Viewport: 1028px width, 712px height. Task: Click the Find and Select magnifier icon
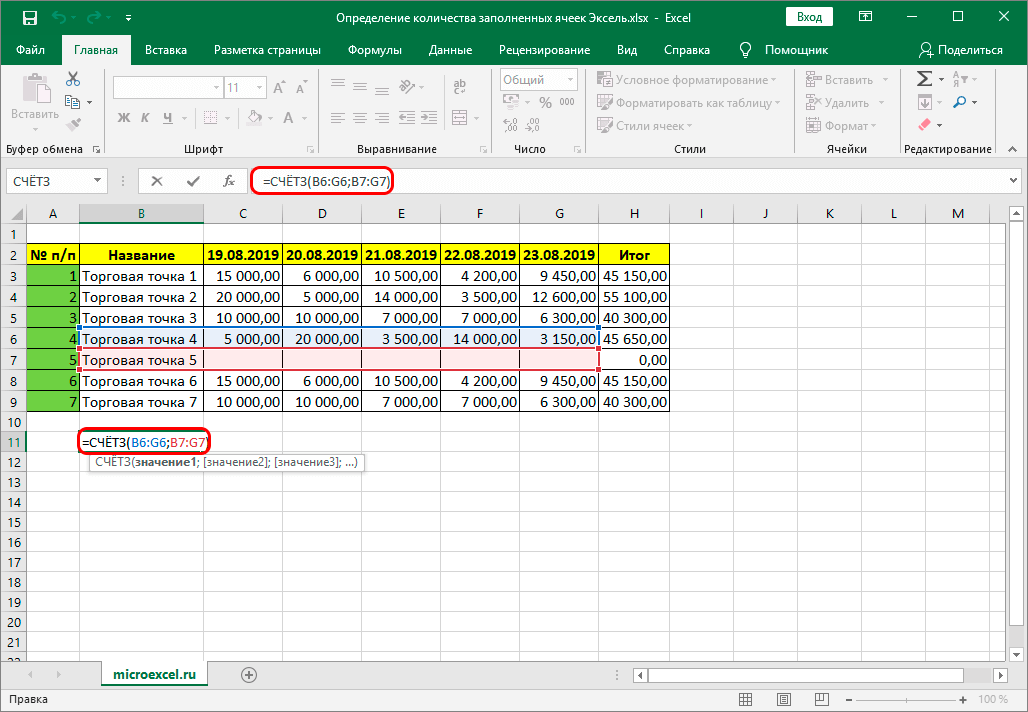pyautogui.click(x=960, y=102)
